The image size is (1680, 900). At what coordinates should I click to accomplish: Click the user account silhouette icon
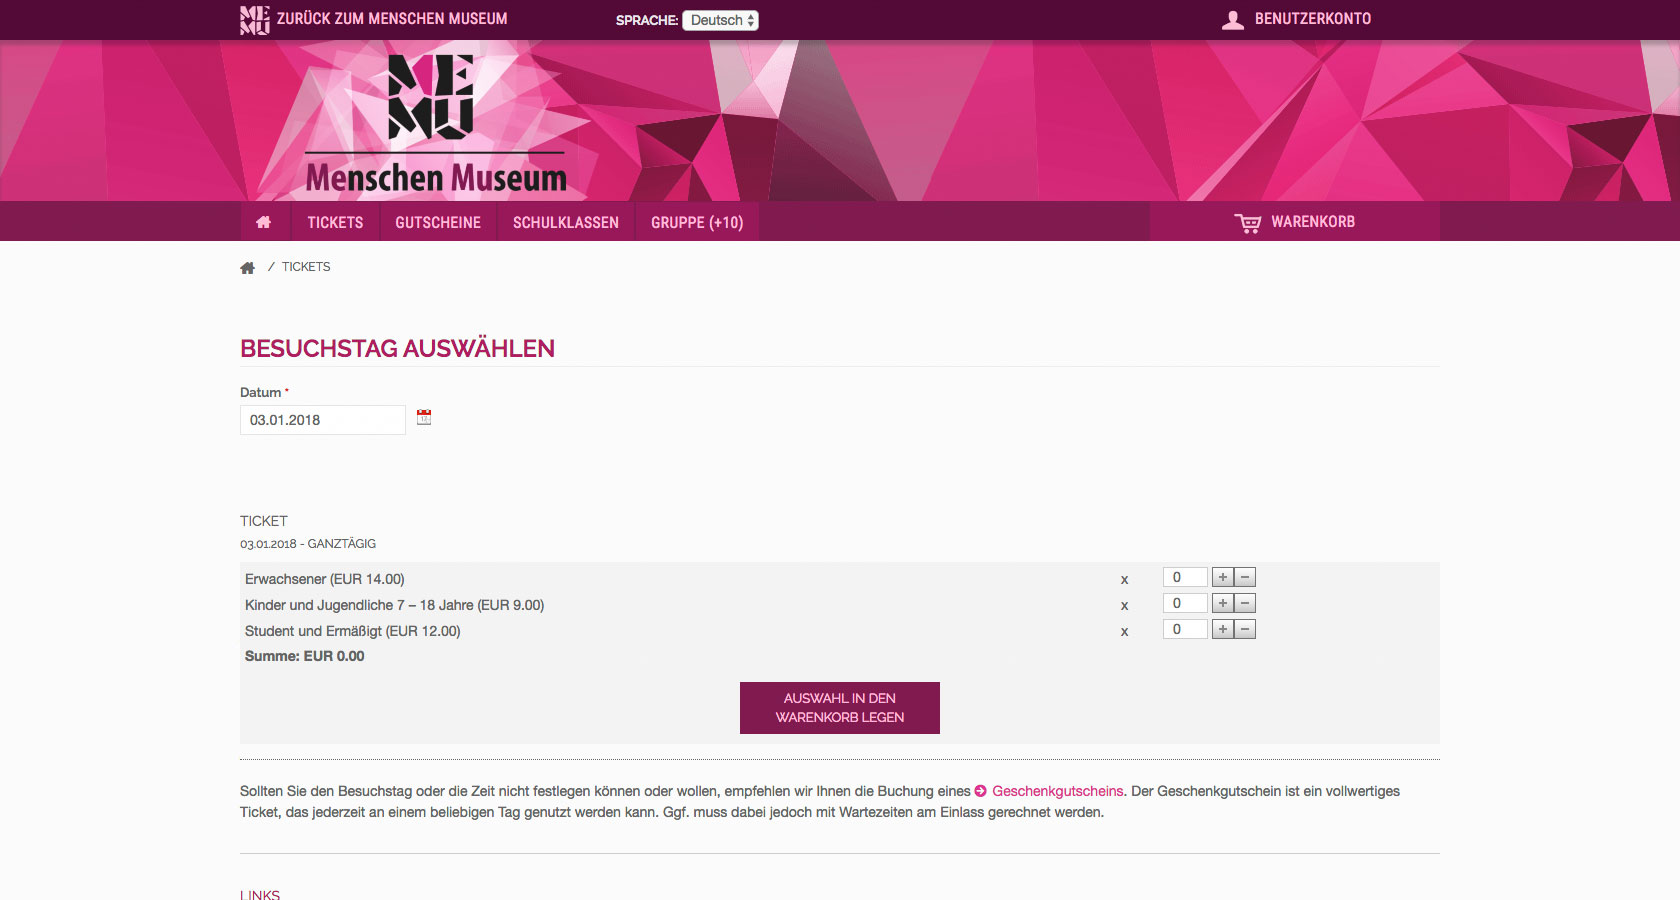pyautogui.click(x=1233, y=20)
